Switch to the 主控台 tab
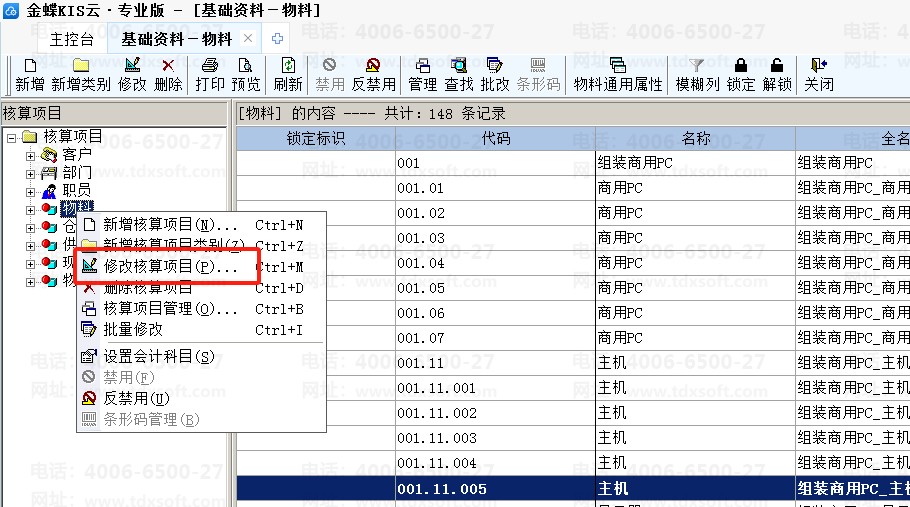Viewport: 910px width, 507px height. coord(72,40)
